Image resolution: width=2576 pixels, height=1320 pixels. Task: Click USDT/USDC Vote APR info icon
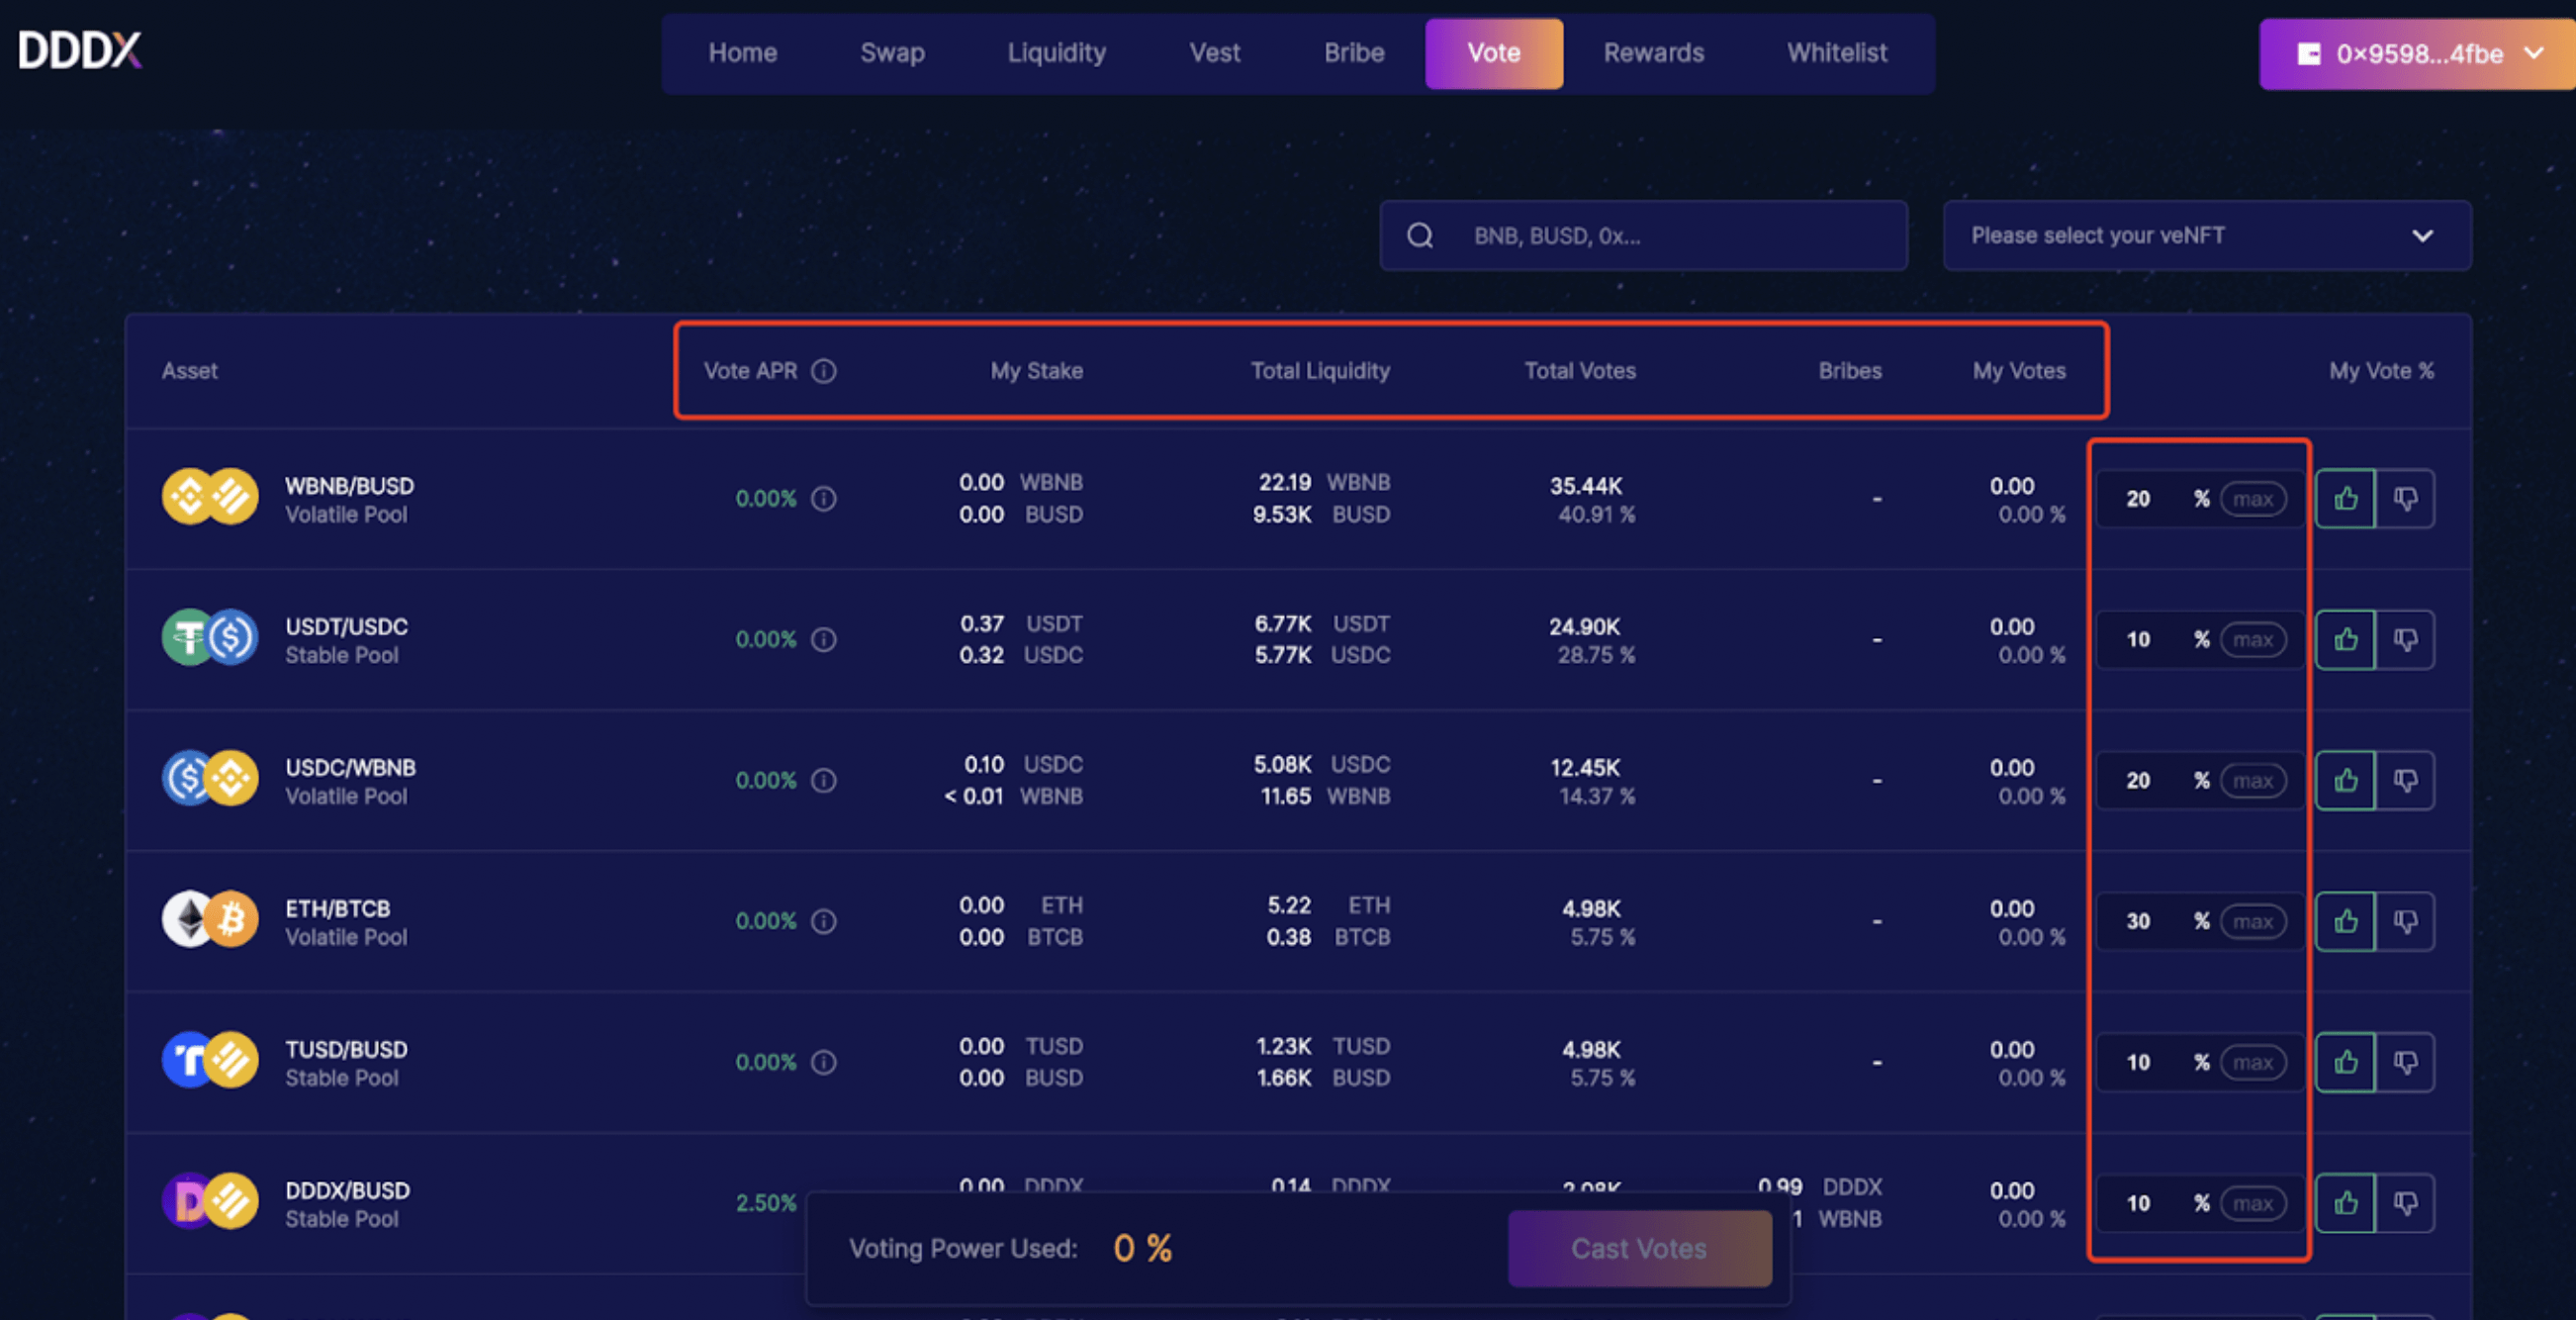pos(824,639)
